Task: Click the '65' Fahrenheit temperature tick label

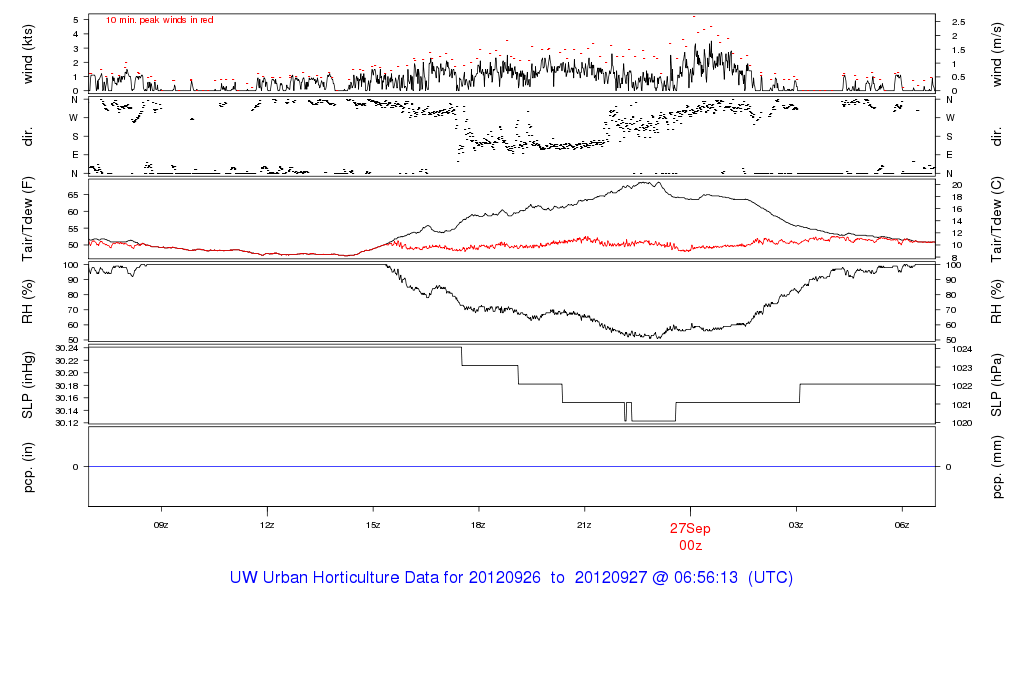Action: point(72,195)
